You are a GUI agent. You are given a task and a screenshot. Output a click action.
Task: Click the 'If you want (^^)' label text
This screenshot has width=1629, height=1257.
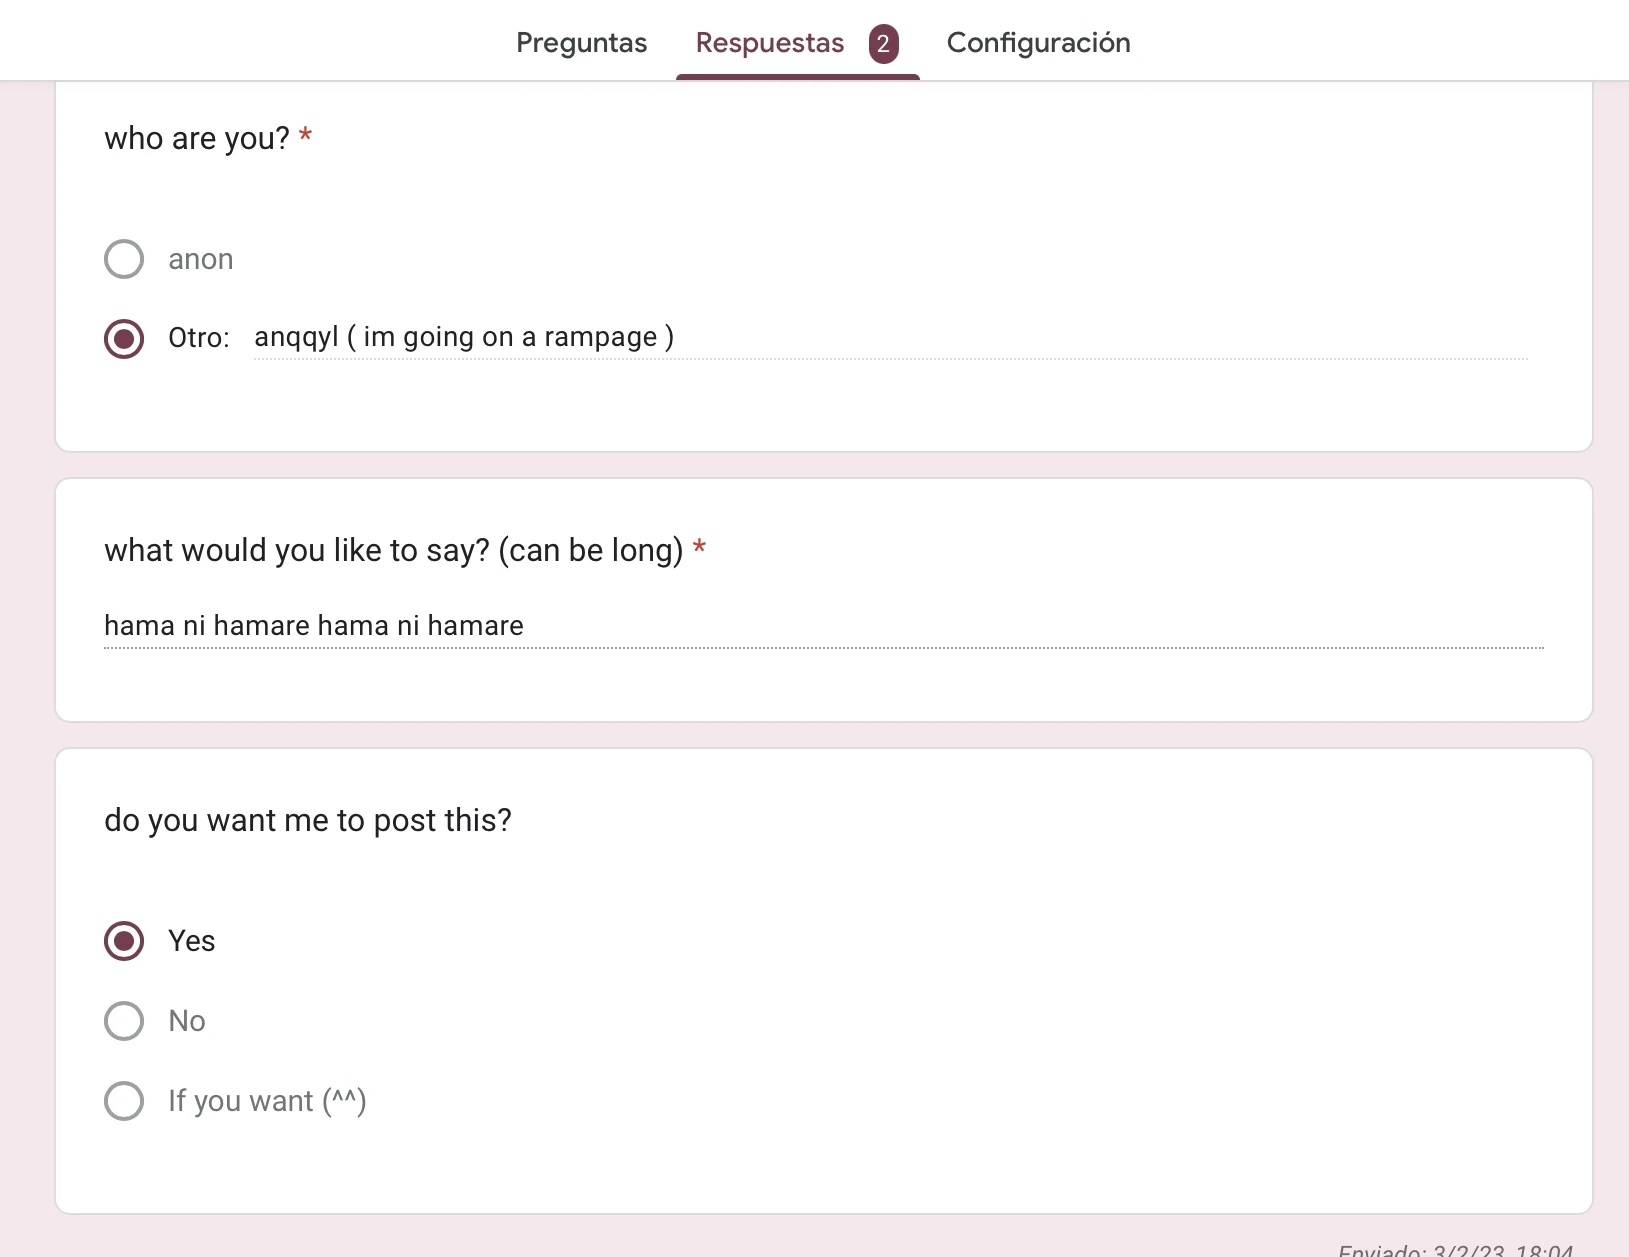(267, 1101)
